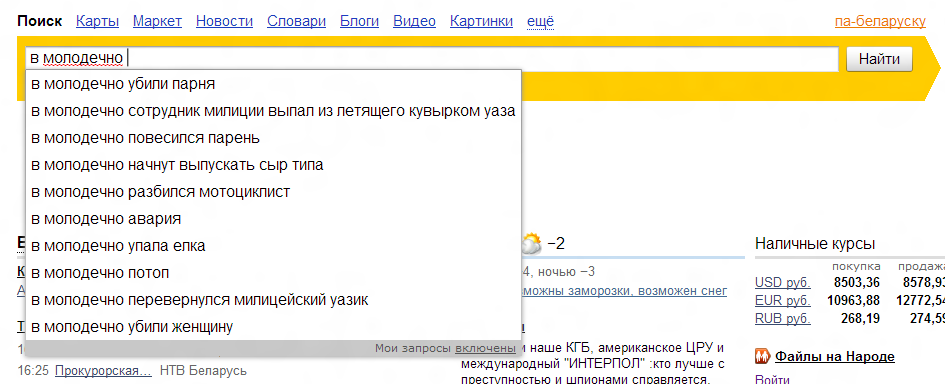
Task: Click the EUR purchase rate 10963,88
Action: point(853,300)
